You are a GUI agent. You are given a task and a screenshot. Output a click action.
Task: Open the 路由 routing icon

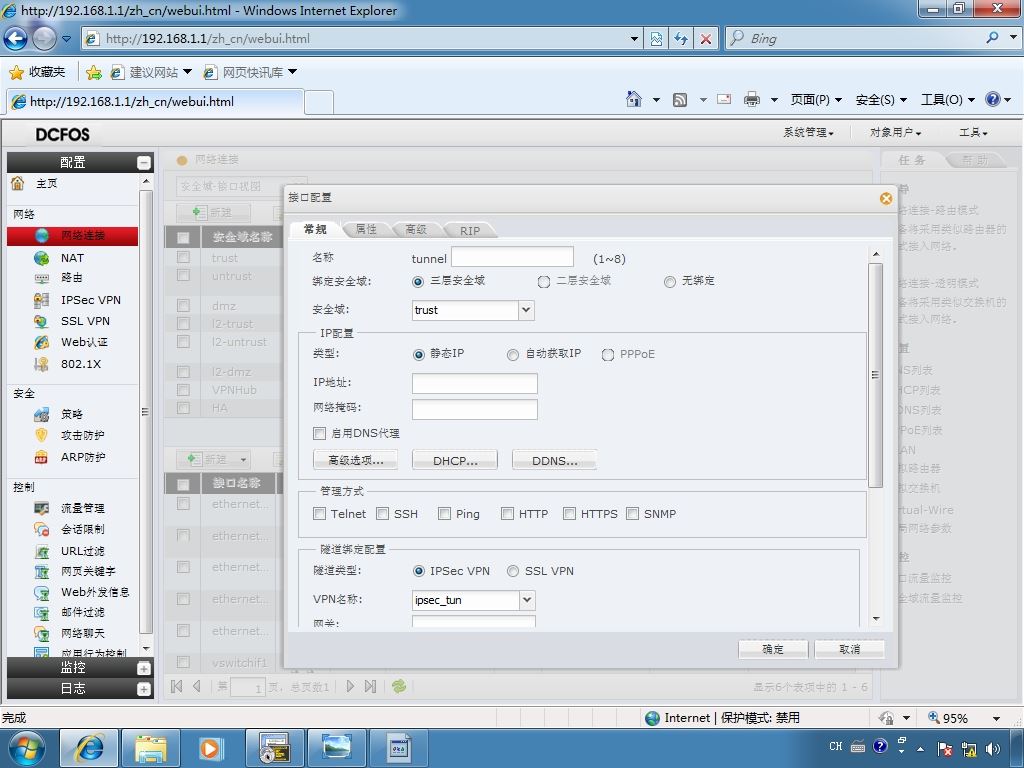41,278
